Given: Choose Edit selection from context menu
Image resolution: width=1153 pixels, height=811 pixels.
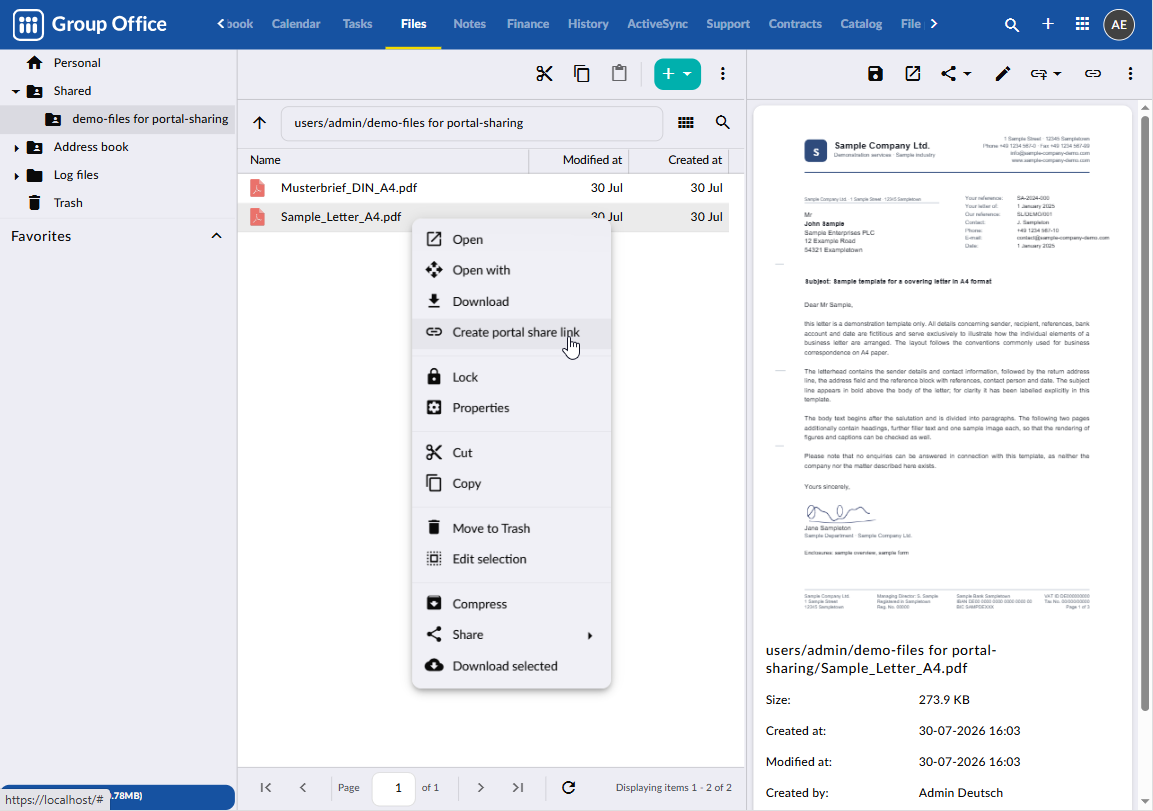Looking at the screenshot, I should pos(511,560).
